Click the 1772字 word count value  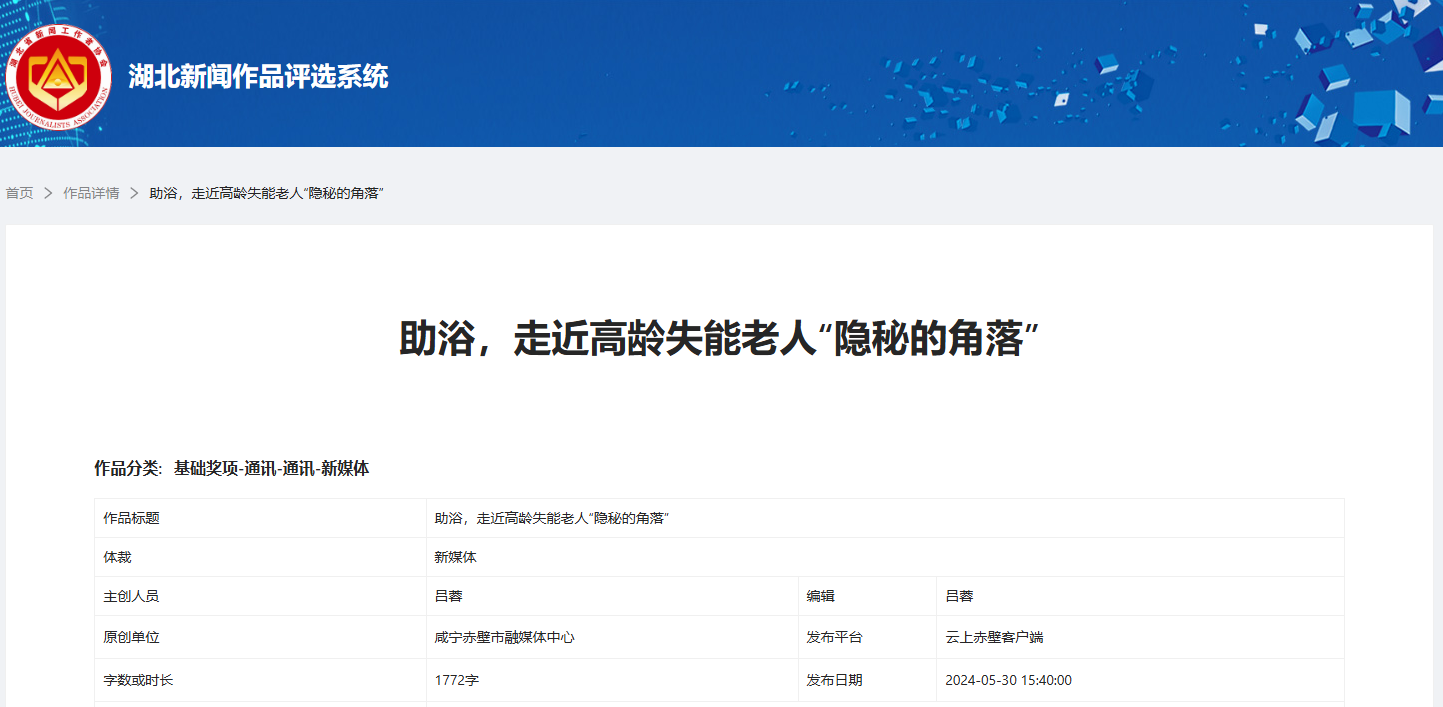(457, 680)
